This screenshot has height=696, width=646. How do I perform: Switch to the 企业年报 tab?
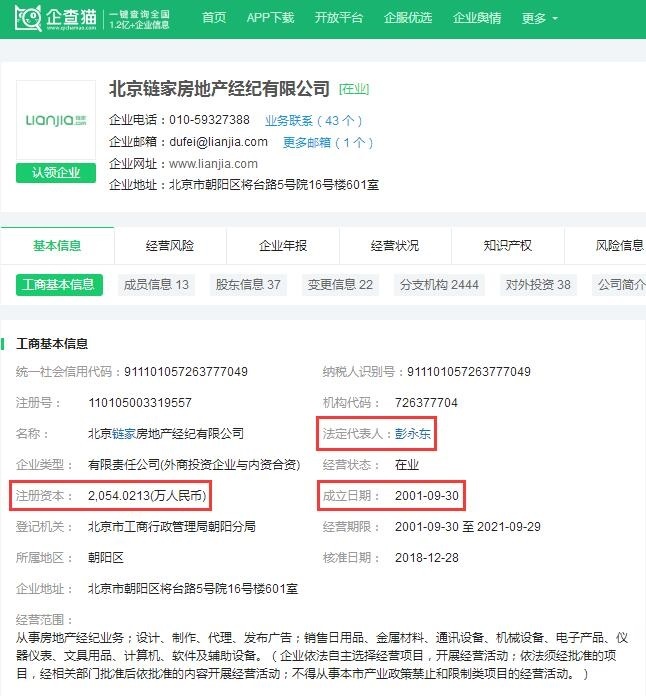[283, 245]
